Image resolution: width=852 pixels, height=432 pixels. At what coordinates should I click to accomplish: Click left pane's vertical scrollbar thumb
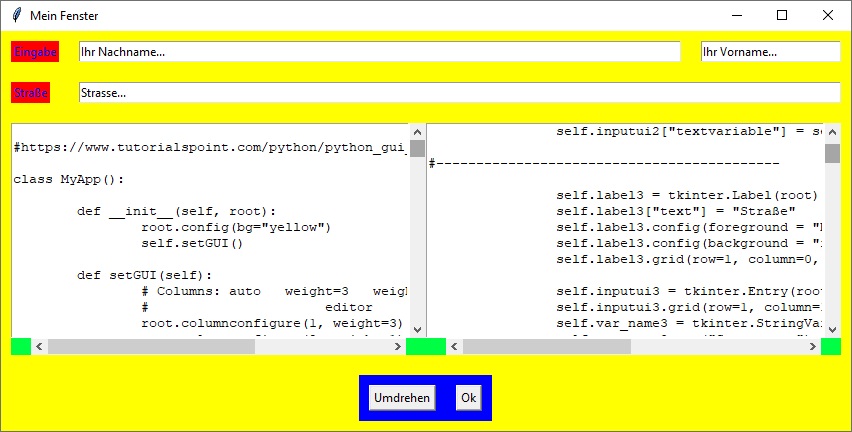pyautogui.click(x=417, y=148)
